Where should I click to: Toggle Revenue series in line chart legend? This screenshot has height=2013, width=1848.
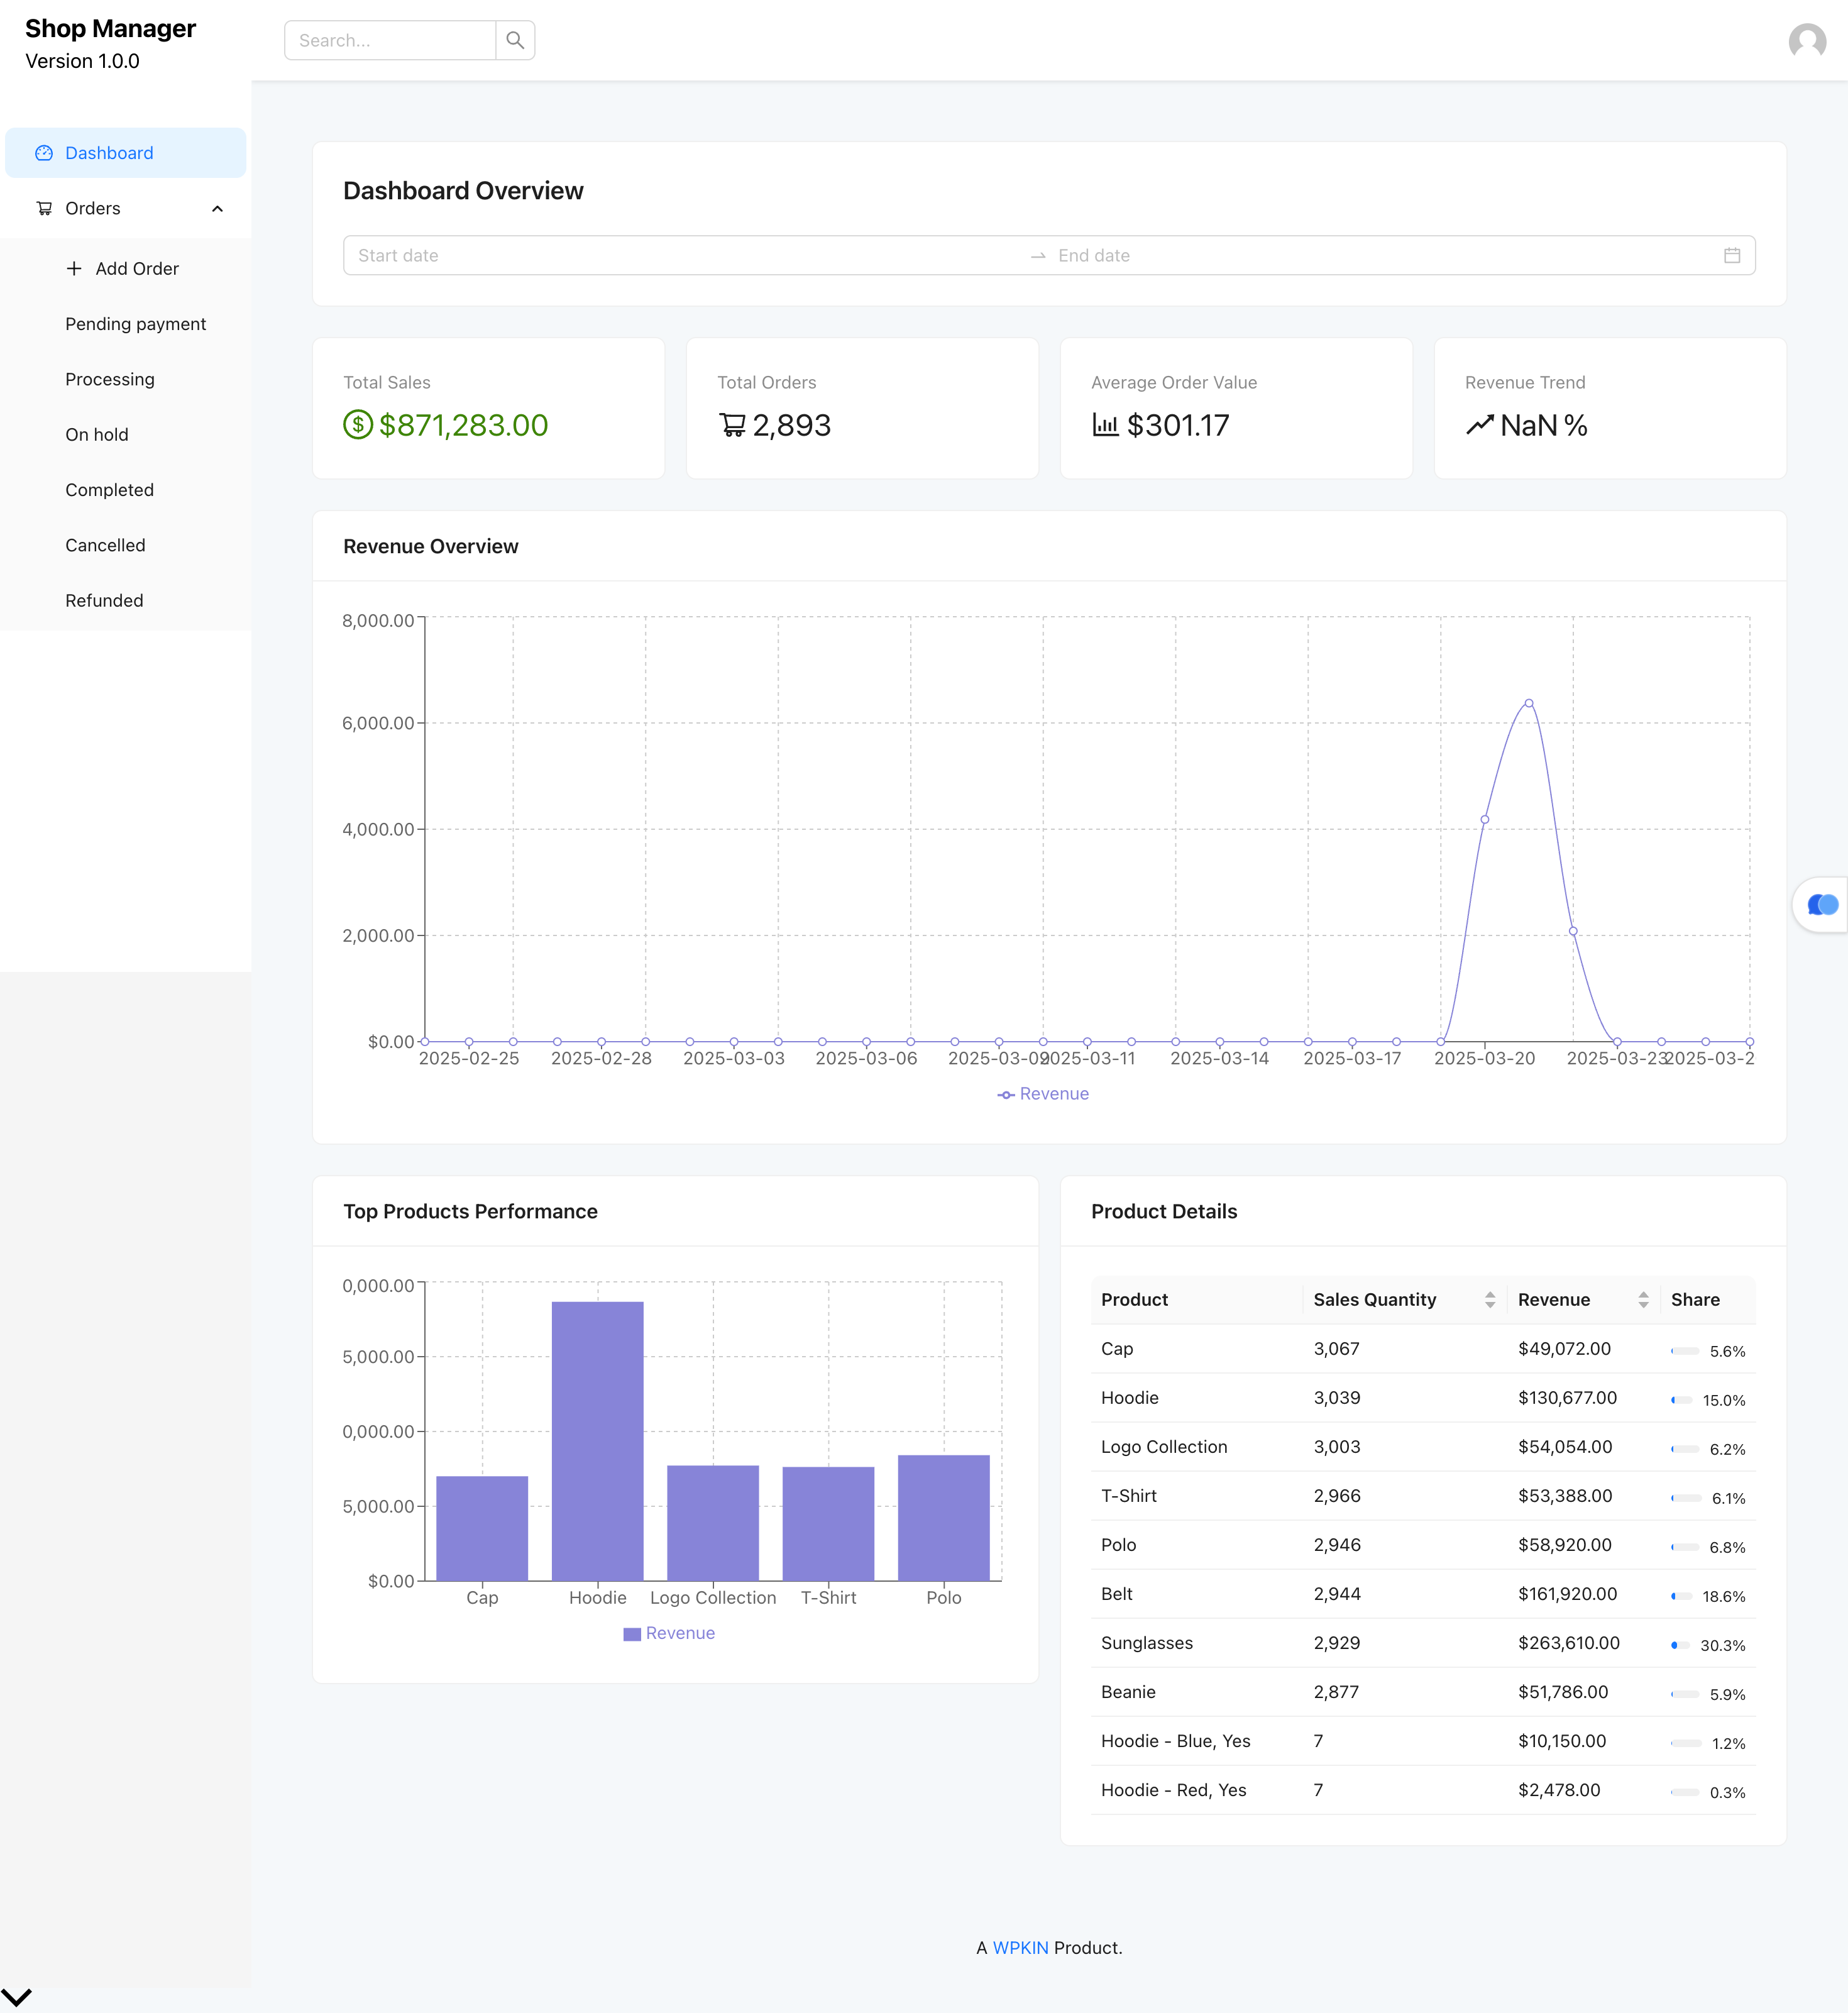(1043, 1094)
